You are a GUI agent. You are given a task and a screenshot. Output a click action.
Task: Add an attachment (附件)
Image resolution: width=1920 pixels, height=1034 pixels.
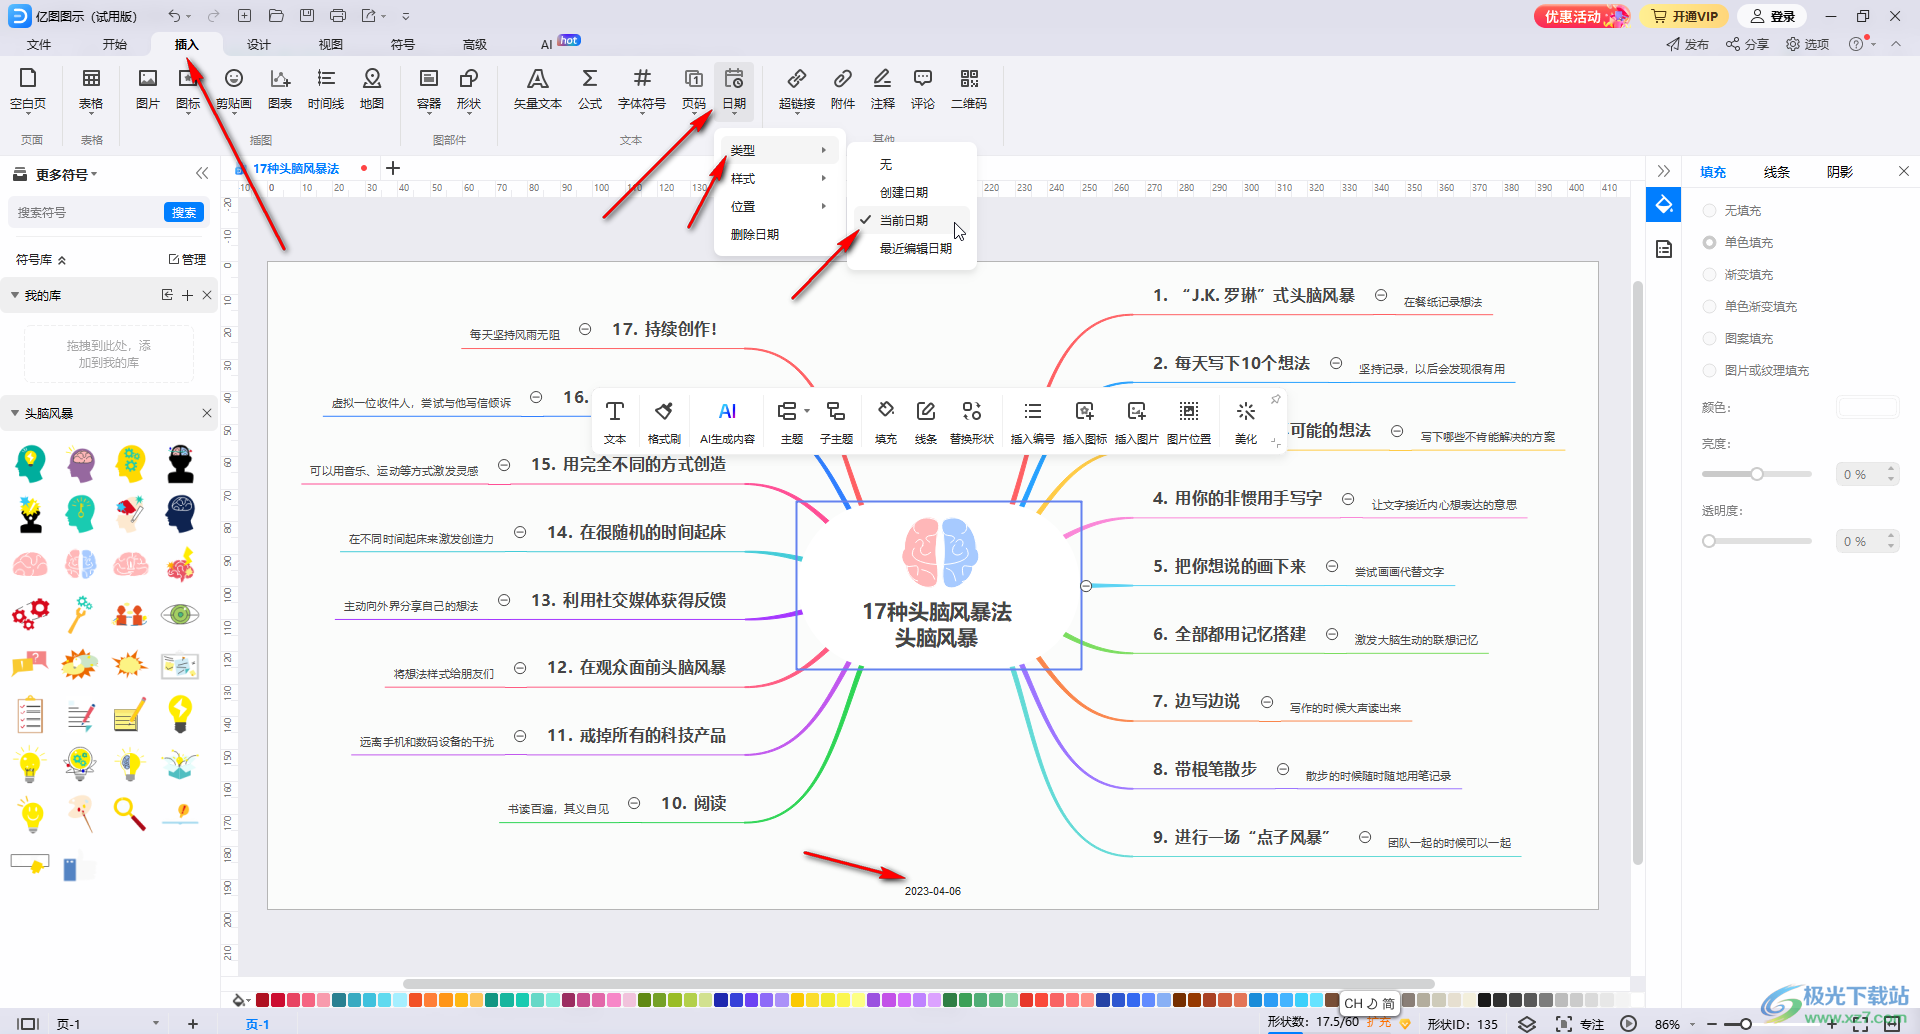click(x=843, y=88)
